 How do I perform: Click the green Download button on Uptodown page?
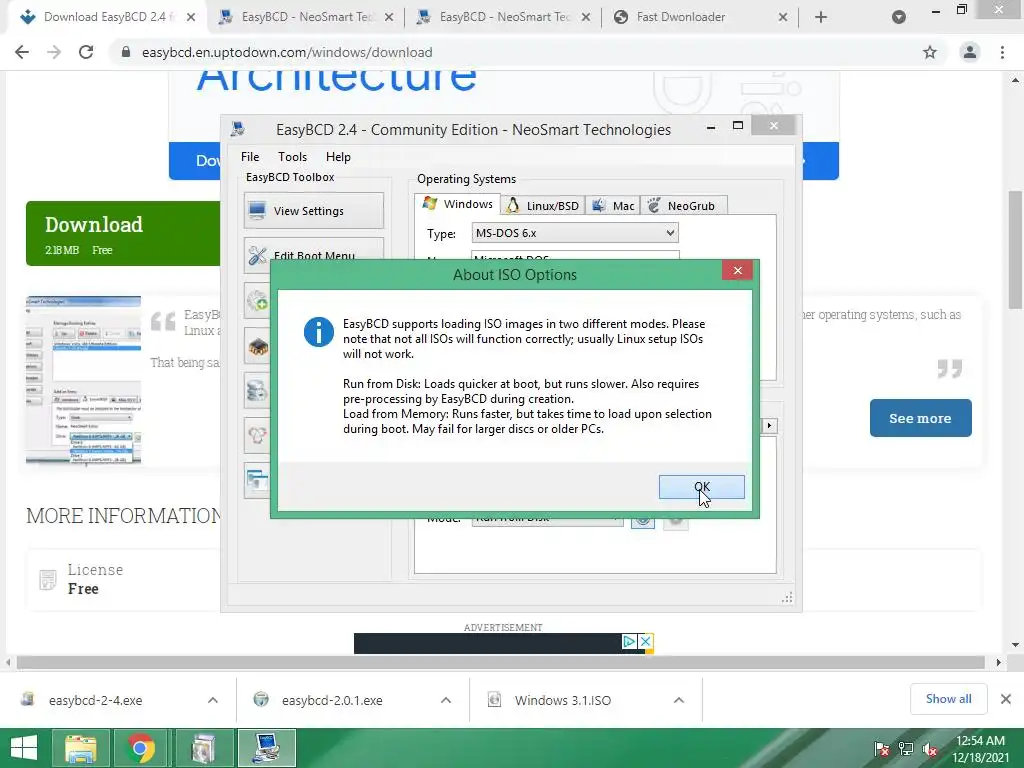click(123, 234)
